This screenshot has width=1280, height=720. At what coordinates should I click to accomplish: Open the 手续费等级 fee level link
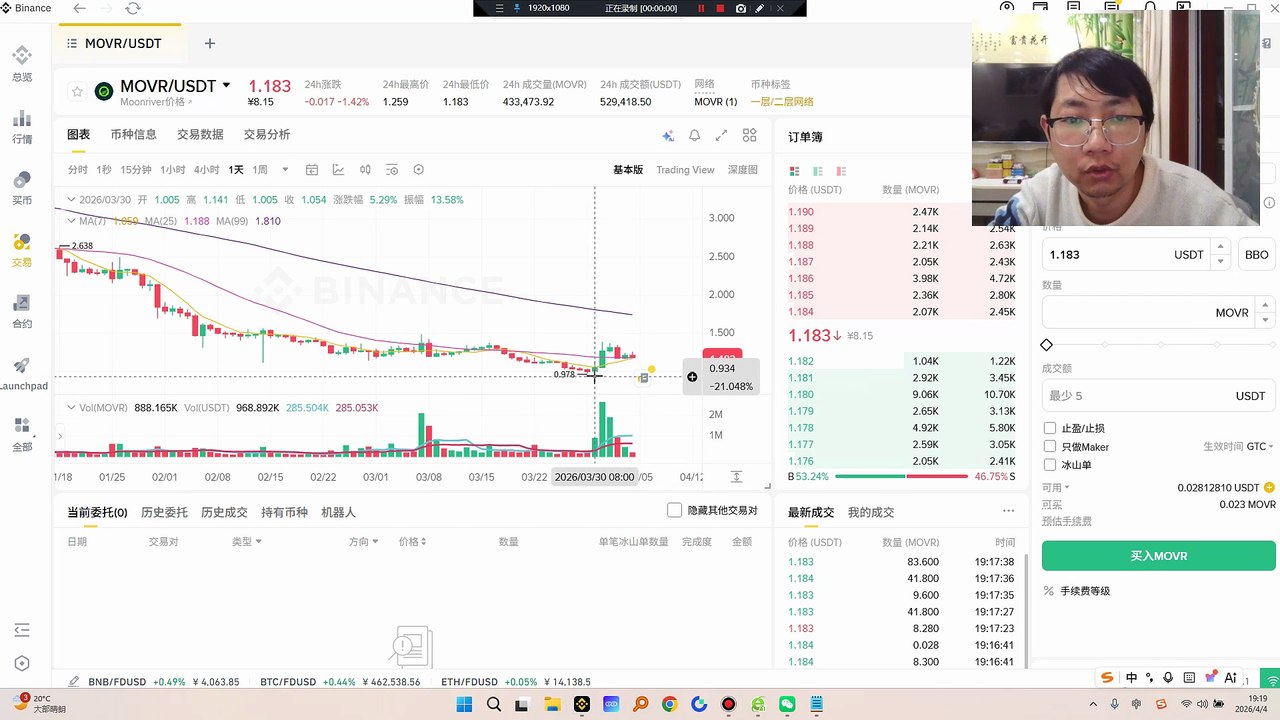click(1085, 591)
